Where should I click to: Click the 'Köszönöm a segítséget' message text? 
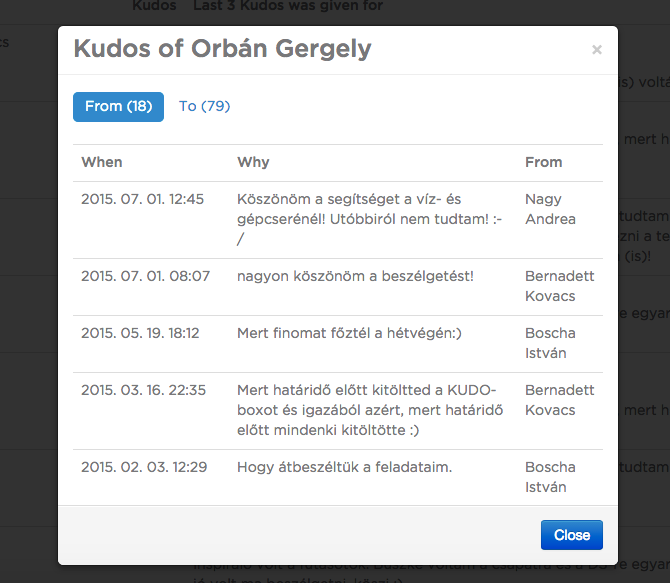370,219
